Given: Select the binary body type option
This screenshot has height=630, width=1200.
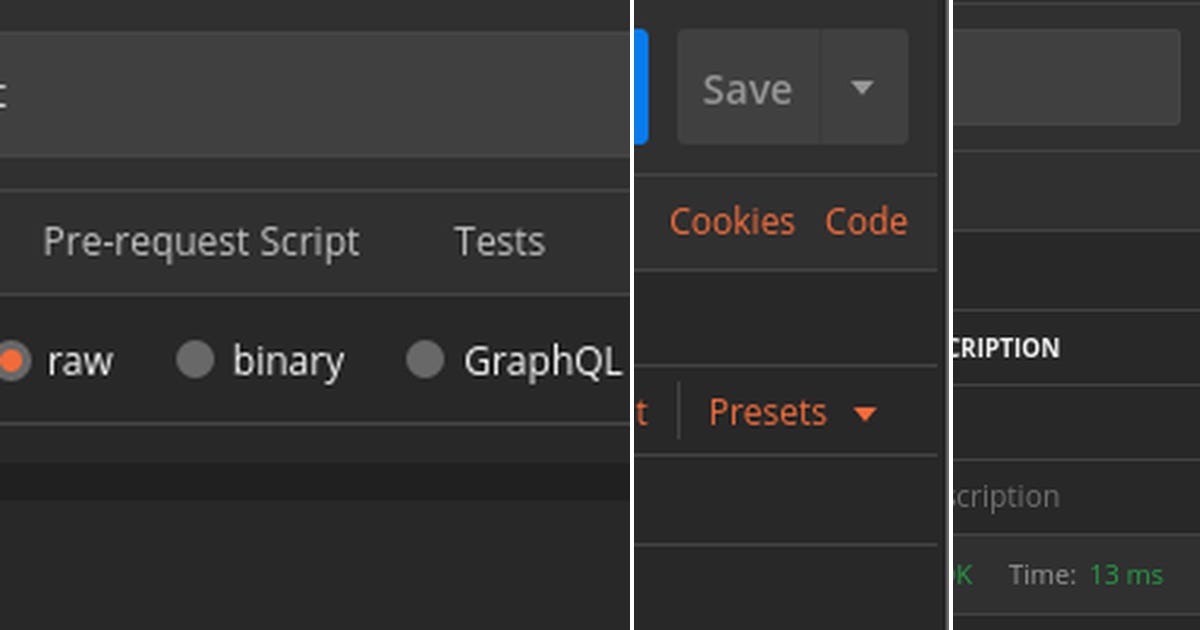Looking at the screenshot, I should click(195, 361).
